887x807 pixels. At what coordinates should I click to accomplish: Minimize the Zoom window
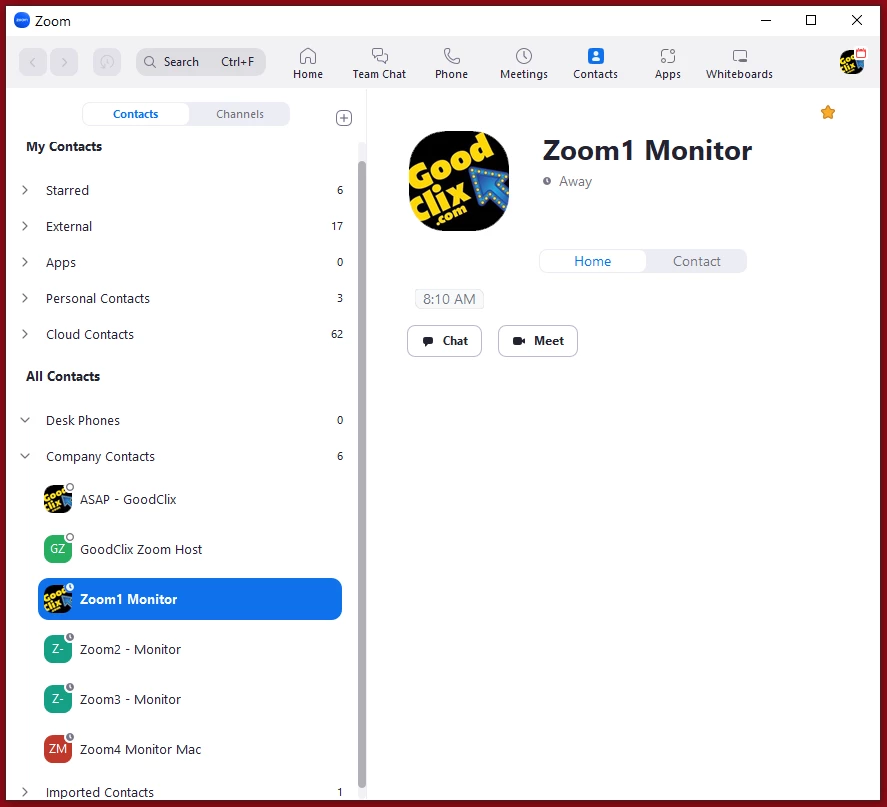(x=766, y=20)
